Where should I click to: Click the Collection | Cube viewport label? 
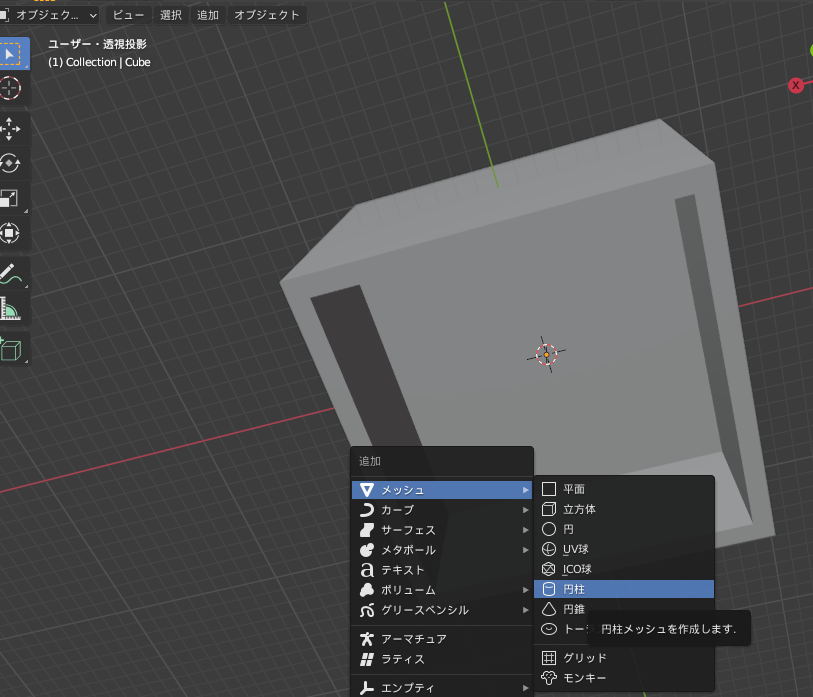pyautogui.click(x=99, y=62)
